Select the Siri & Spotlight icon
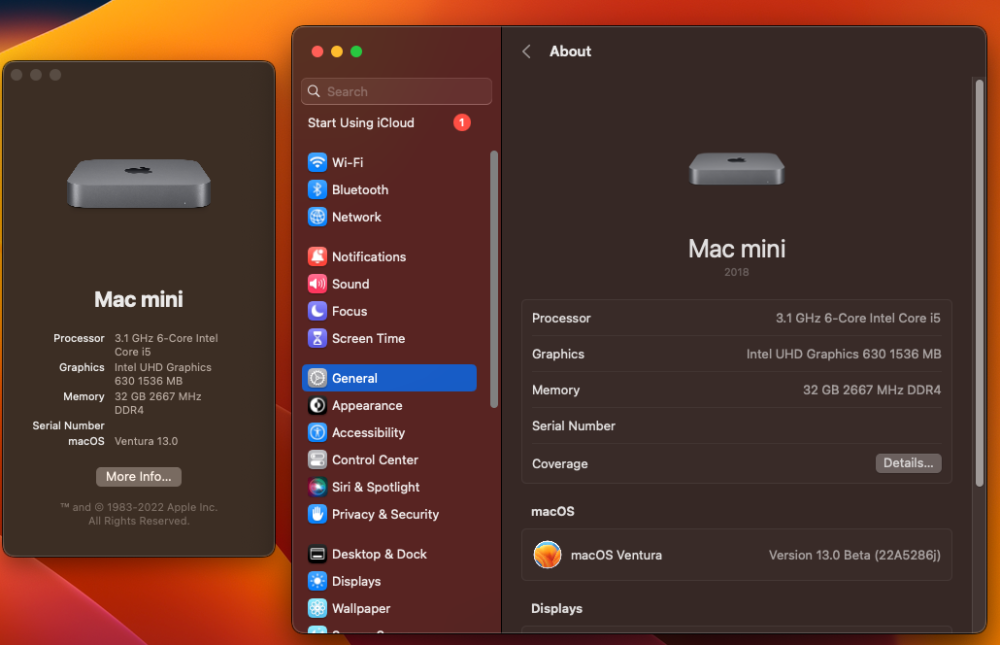This screenshot has width=1000, height=645. pyautogui.click(x=317, y=487)
